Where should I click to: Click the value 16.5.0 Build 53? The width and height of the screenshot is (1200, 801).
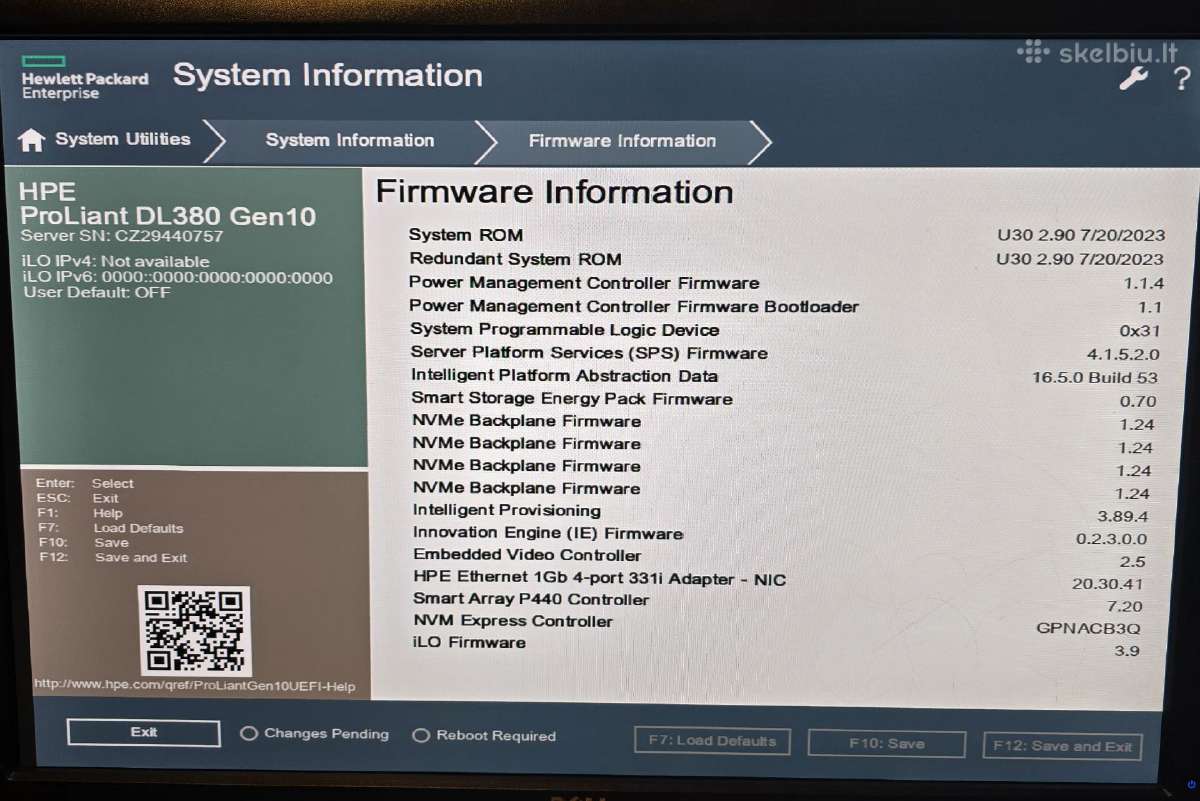(1094, 378)
